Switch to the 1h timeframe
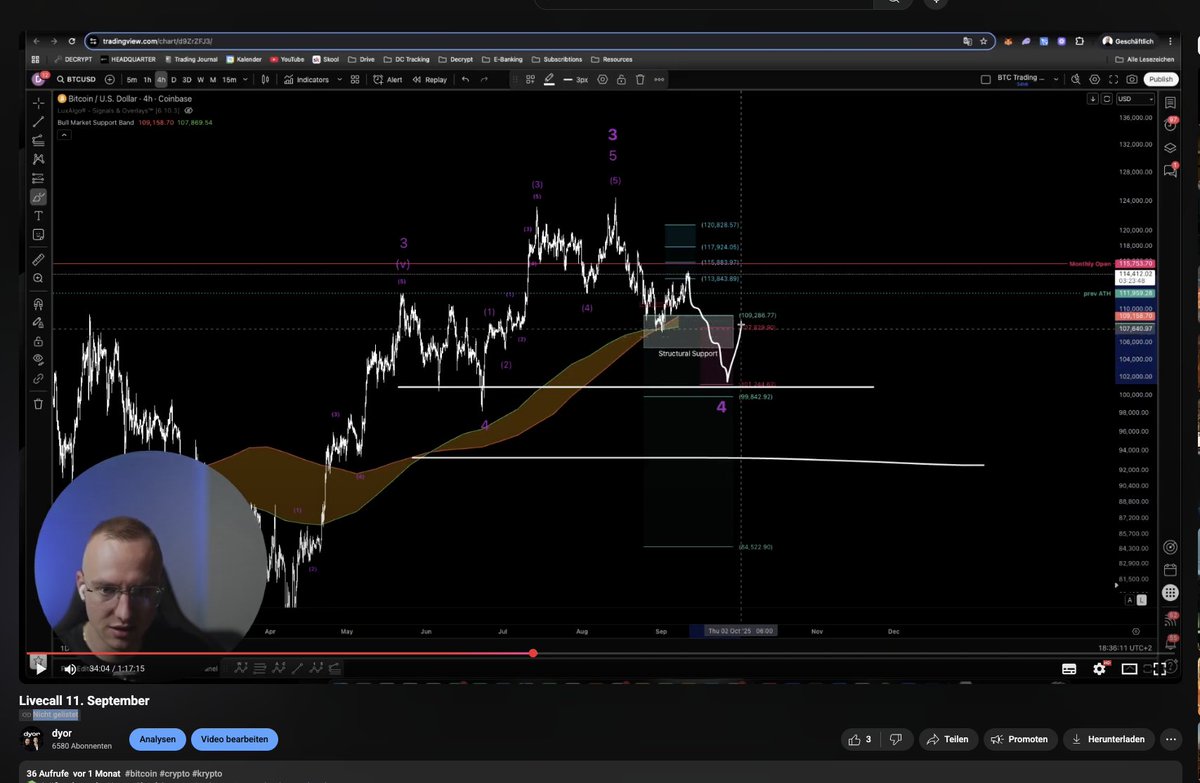 click(x=147, y=79)
